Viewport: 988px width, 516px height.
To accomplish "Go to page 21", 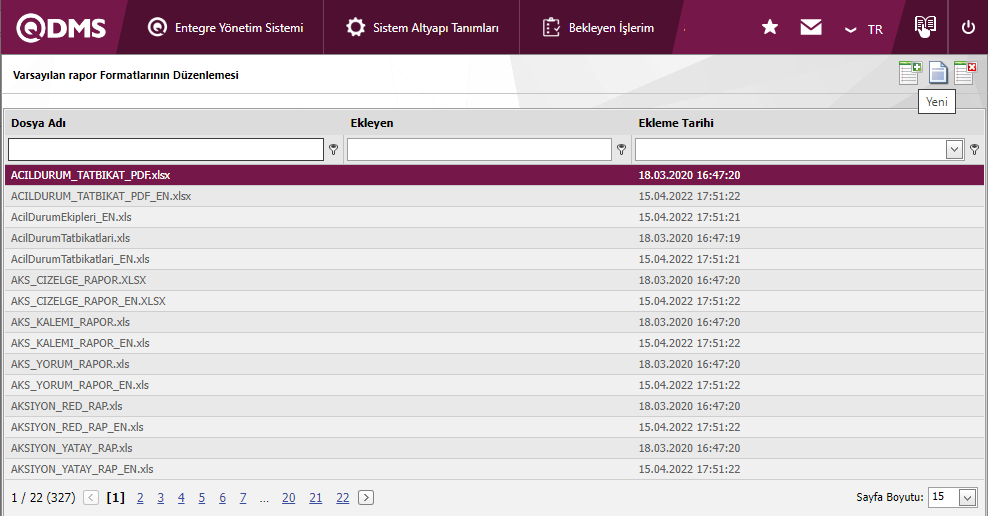I will point(316,498).
